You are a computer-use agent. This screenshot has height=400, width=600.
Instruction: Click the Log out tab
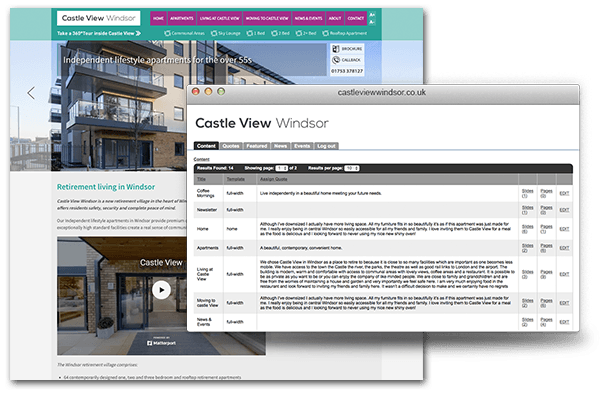(x=326, y=146)
